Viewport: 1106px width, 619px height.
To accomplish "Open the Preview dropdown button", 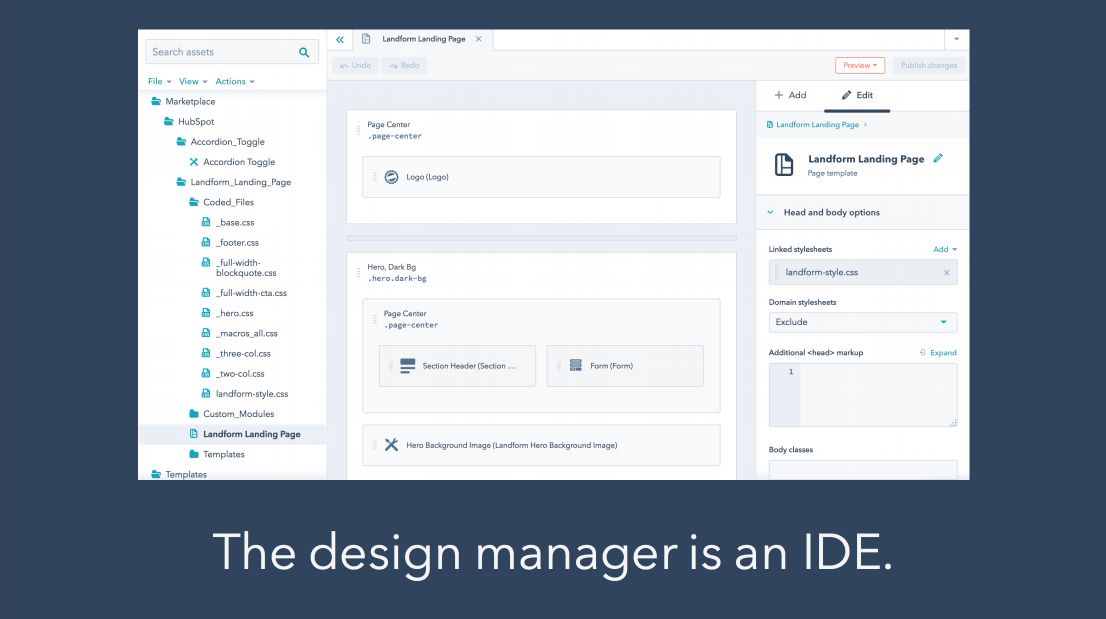I will pos(859,66).
